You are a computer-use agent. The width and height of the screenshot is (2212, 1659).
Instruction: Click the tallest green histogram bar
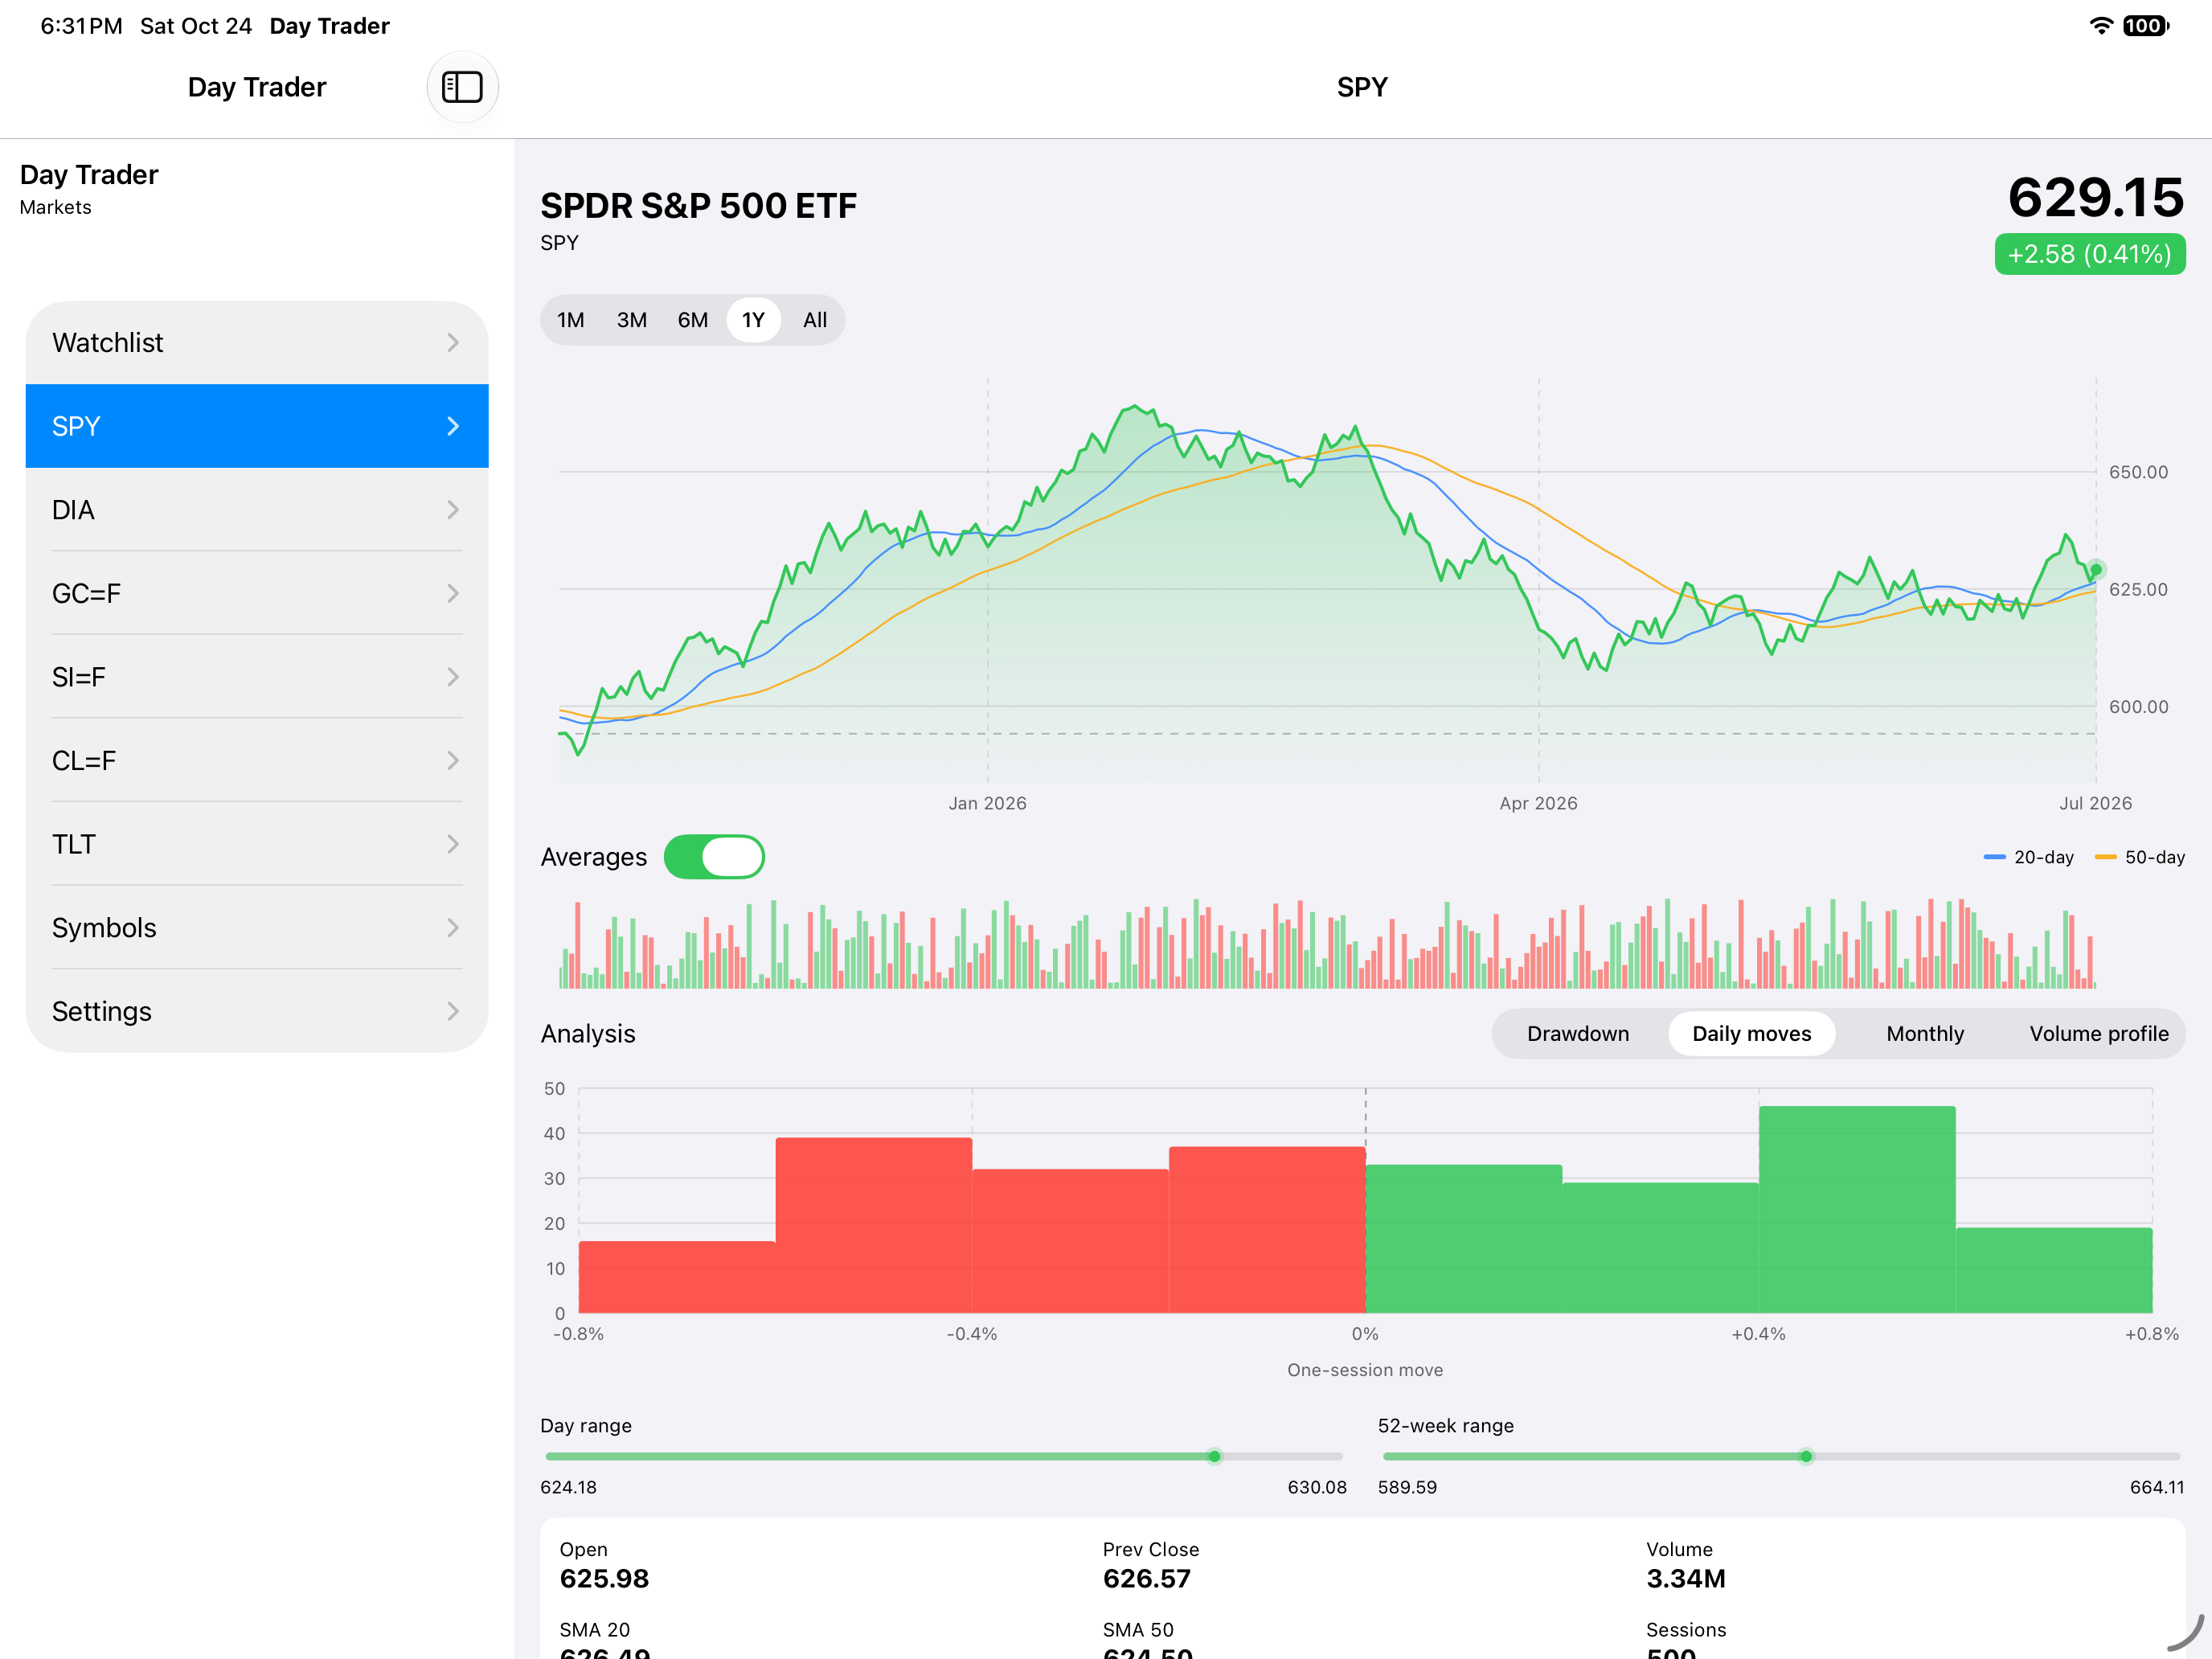[1857, 1210]
